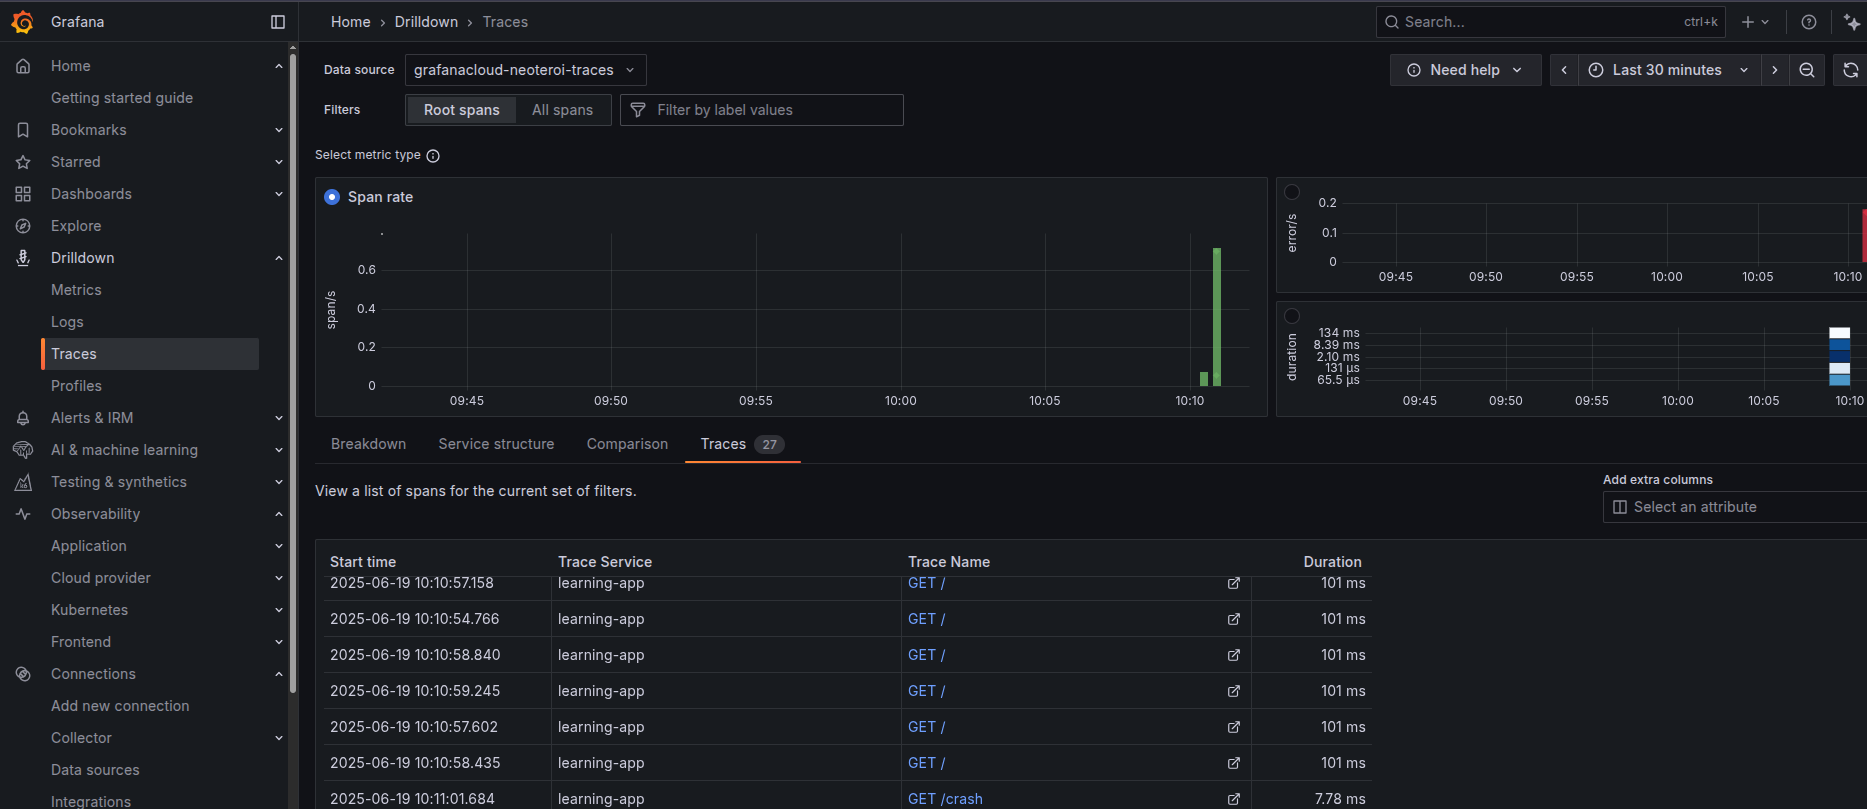
Task: Expand the Alerts & IRM chevron
Action: pyautogui.click(x=279, y=418)
